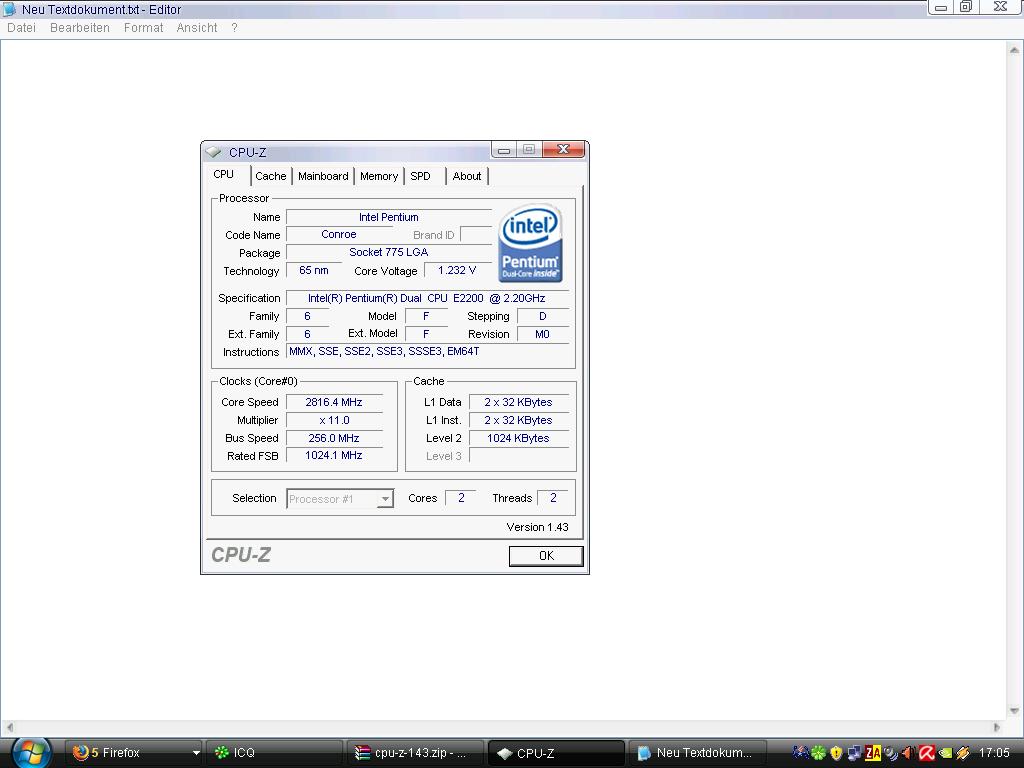Activate Neu Textdokum... taskbar button
The image size is (1024, 768).
click(697, 753)
